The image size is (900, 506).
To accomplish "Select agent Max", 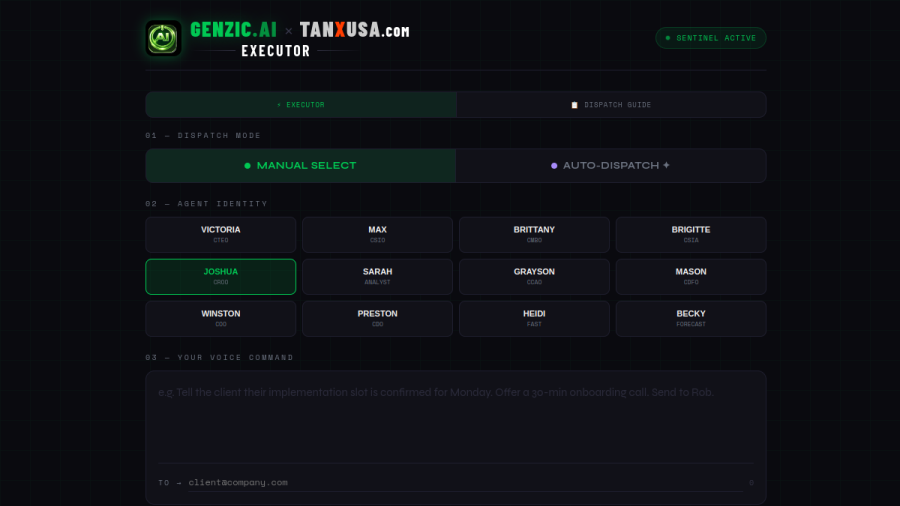I will (x=378, y=235).
